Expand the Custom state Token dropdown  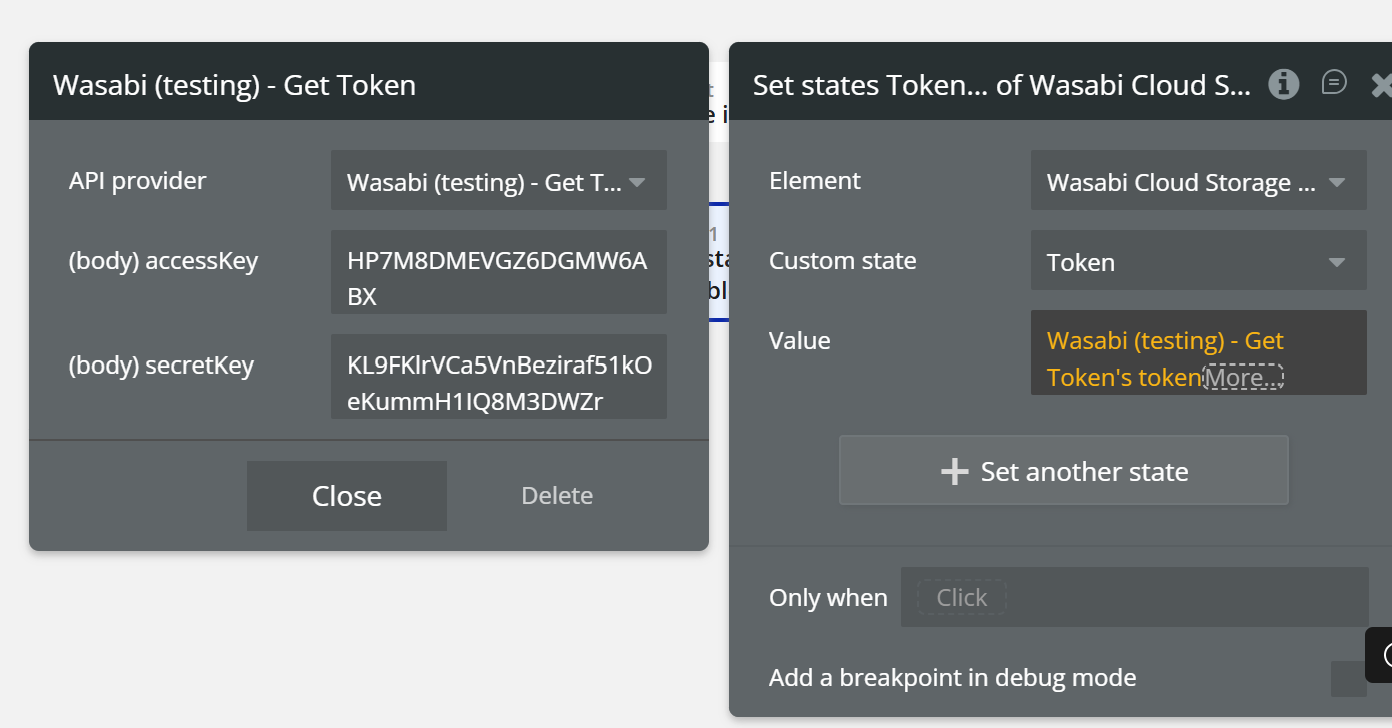(1198, 261)
